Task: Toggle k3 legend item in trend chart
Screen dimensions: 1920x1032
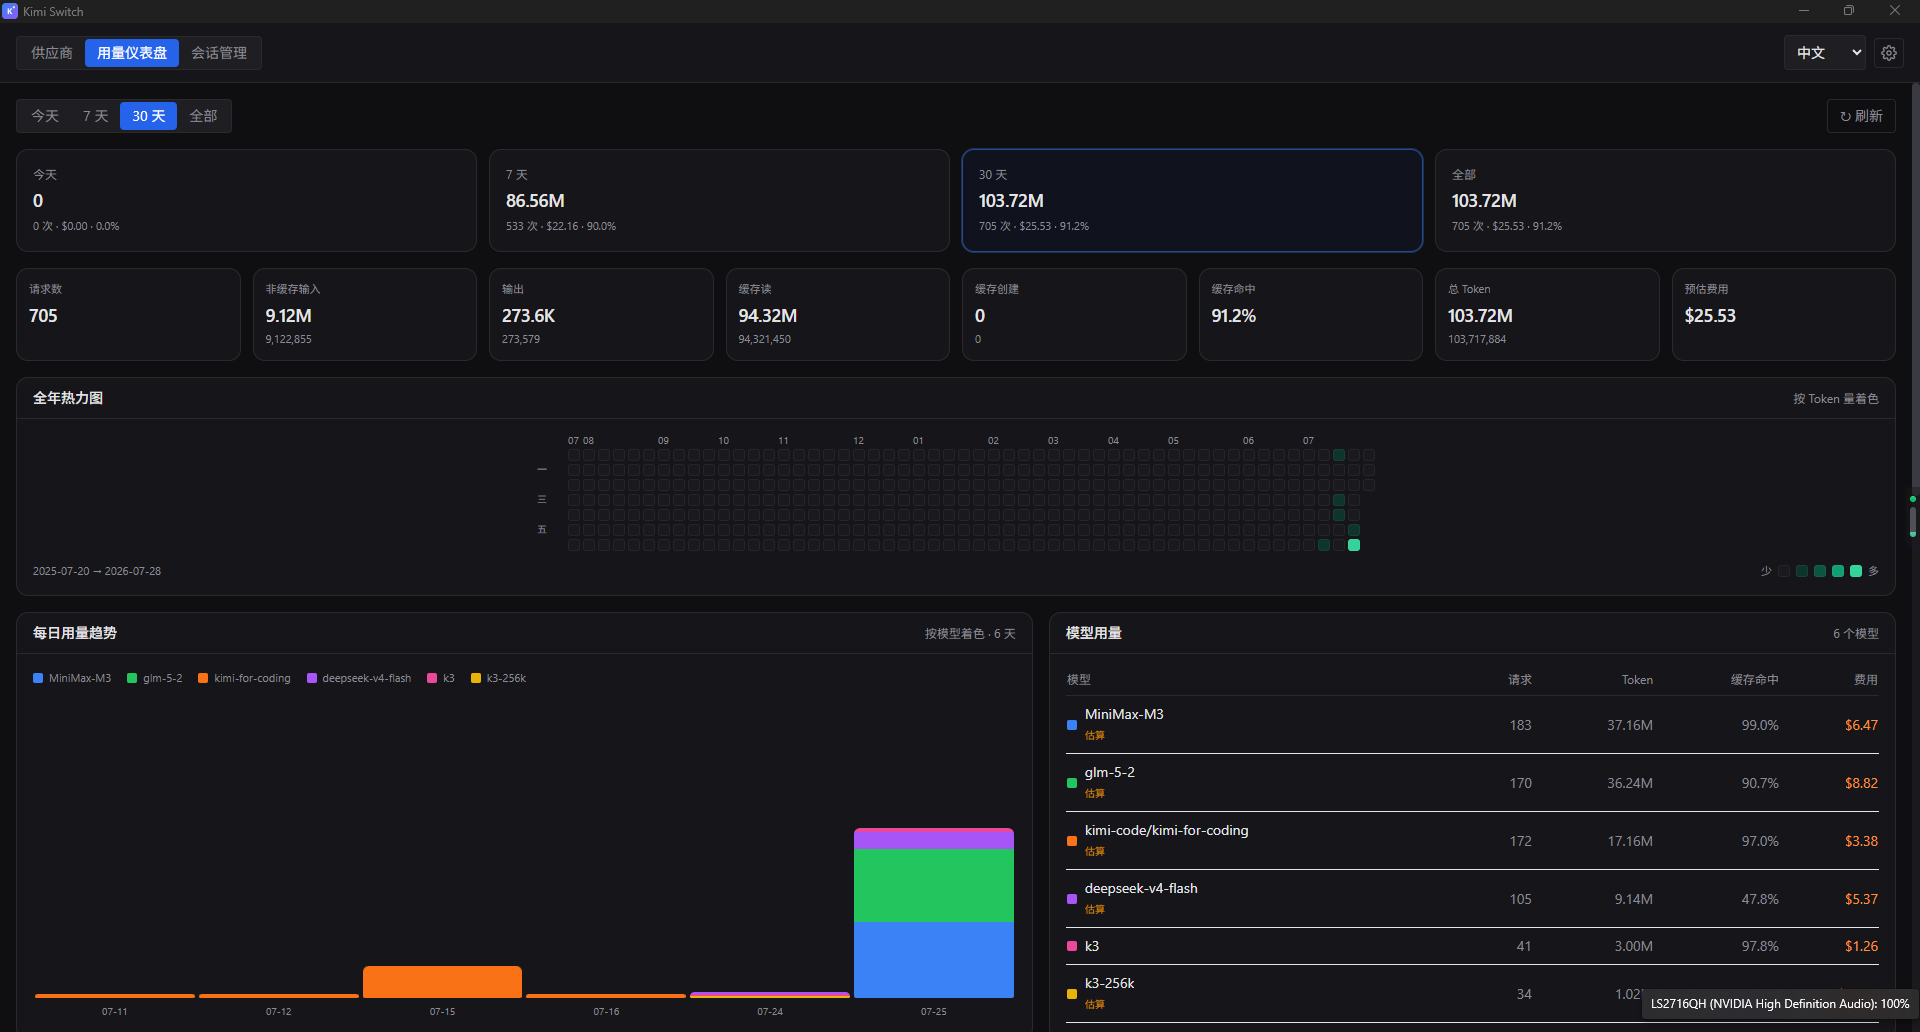Action: [x=441, y=678]
